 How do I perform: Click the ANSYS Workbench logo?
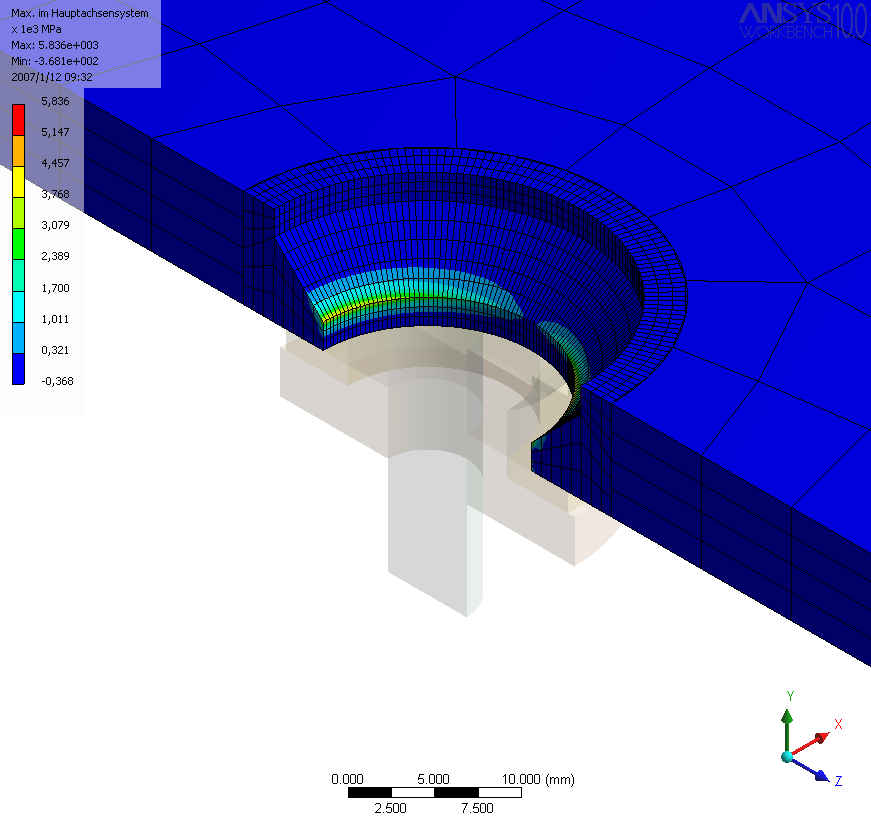pyautogui.click(x=802, y=20)
